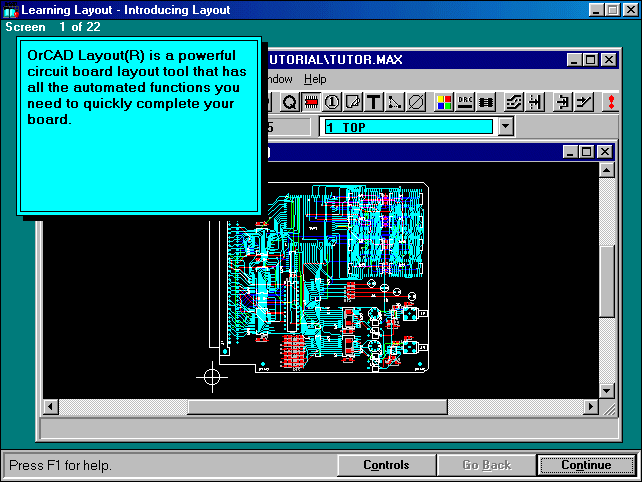Select the Error tool icon
Image resolution: width=642 pixels, height=482 pixels.
(416, 102)
